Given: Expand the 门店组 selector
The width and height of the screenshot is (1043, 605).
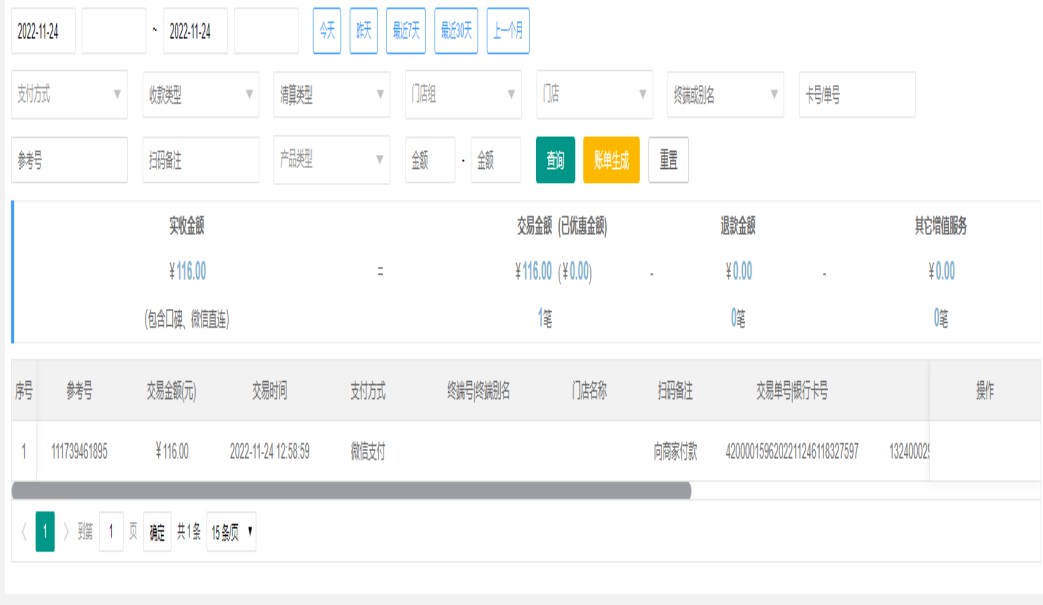Looking at the screenshot, I should [463, 94].
